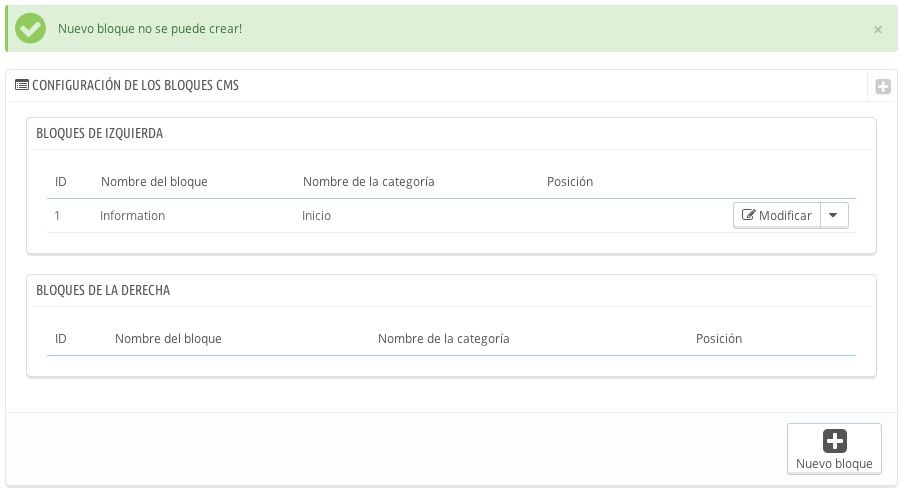
Task: Click 'Posición' header in the left blocks table
Action: 569,182
